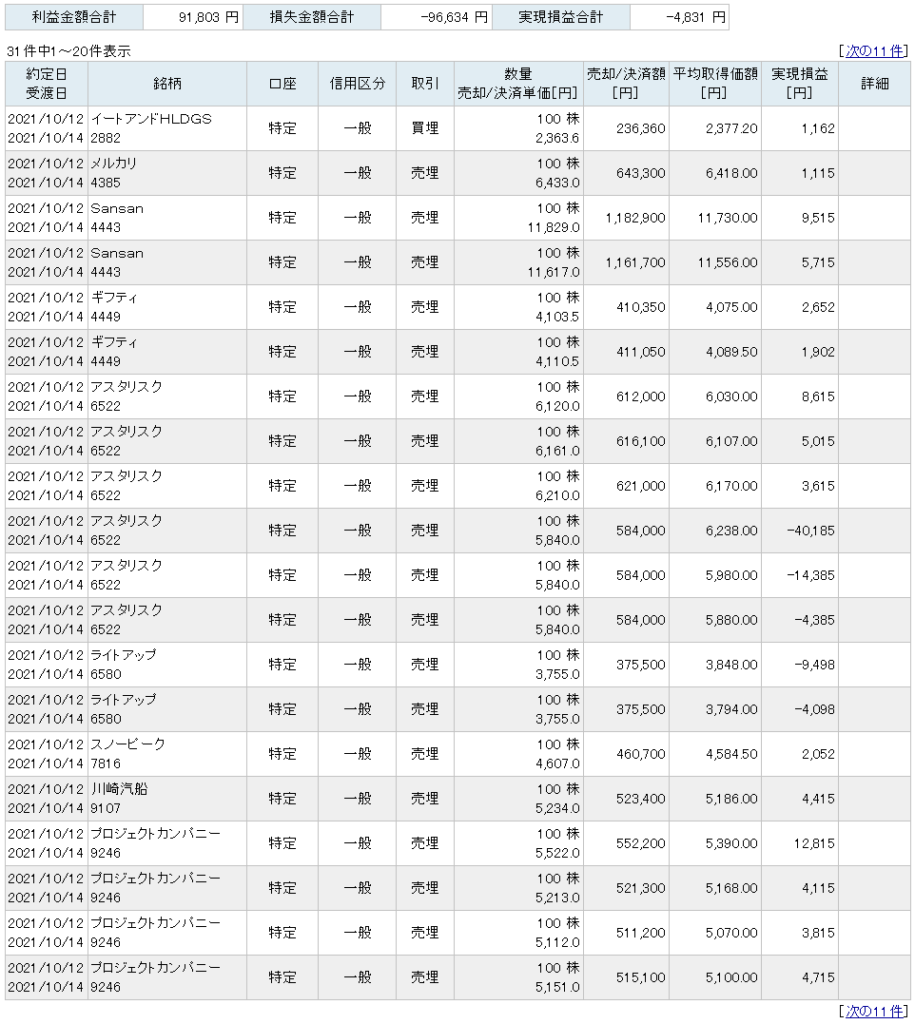Open the 次の11件 link above the table

[875, 51]
